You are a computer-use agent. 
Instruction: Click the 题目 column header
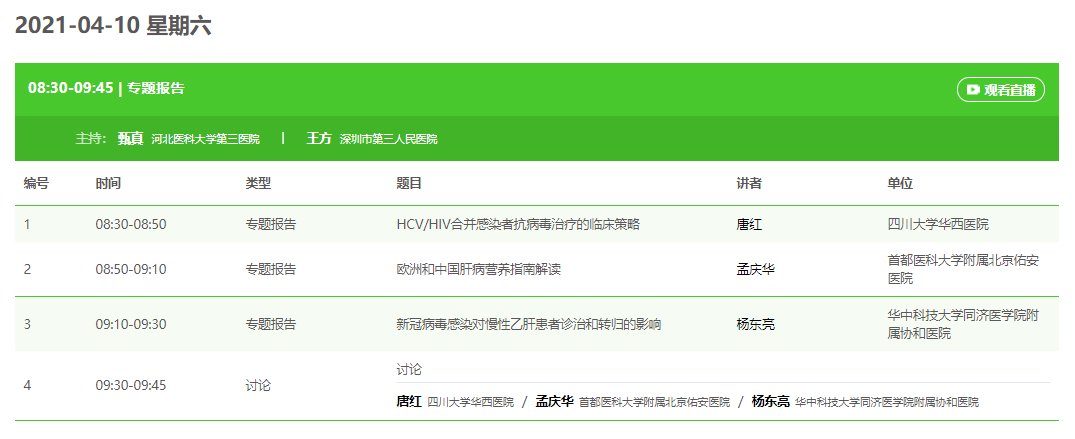pyautogui.click(x=409, y=184)
